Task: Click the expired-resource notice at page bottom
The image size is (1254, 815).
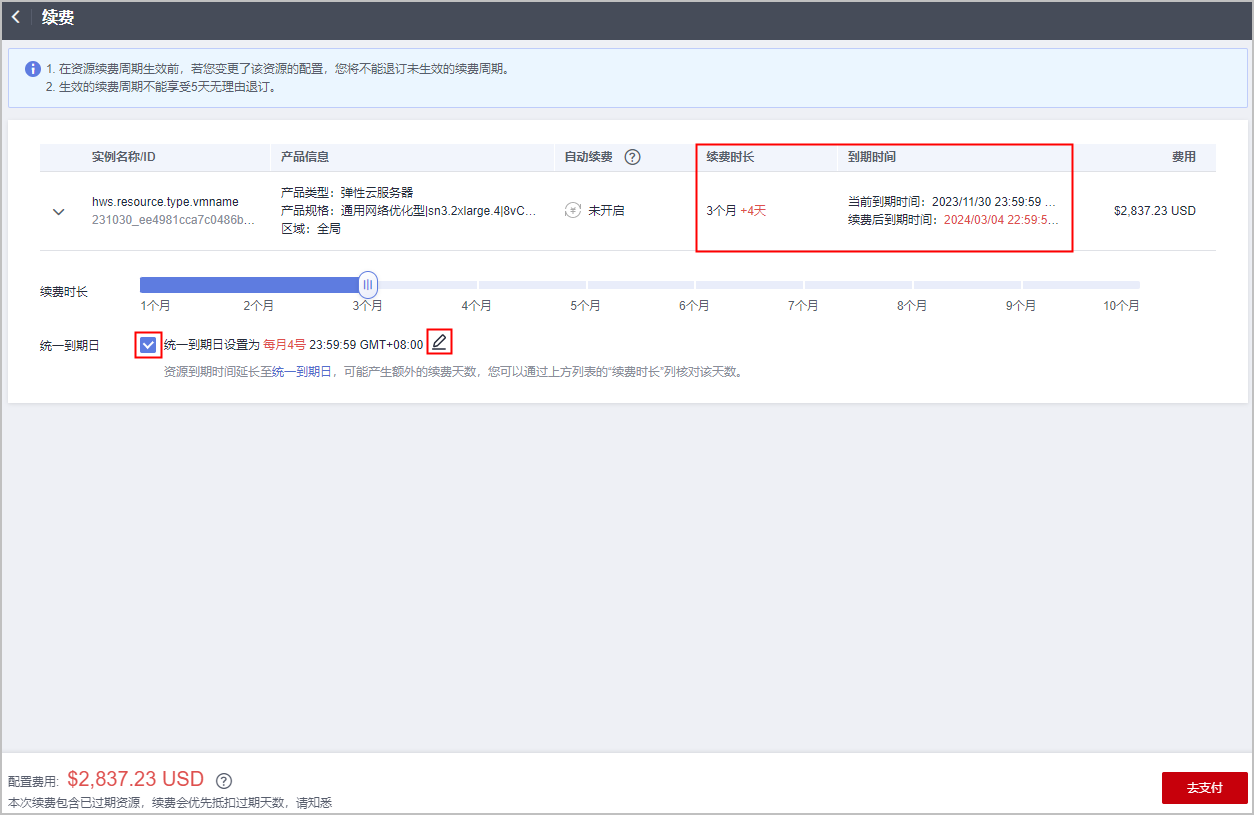Action: 170,802
